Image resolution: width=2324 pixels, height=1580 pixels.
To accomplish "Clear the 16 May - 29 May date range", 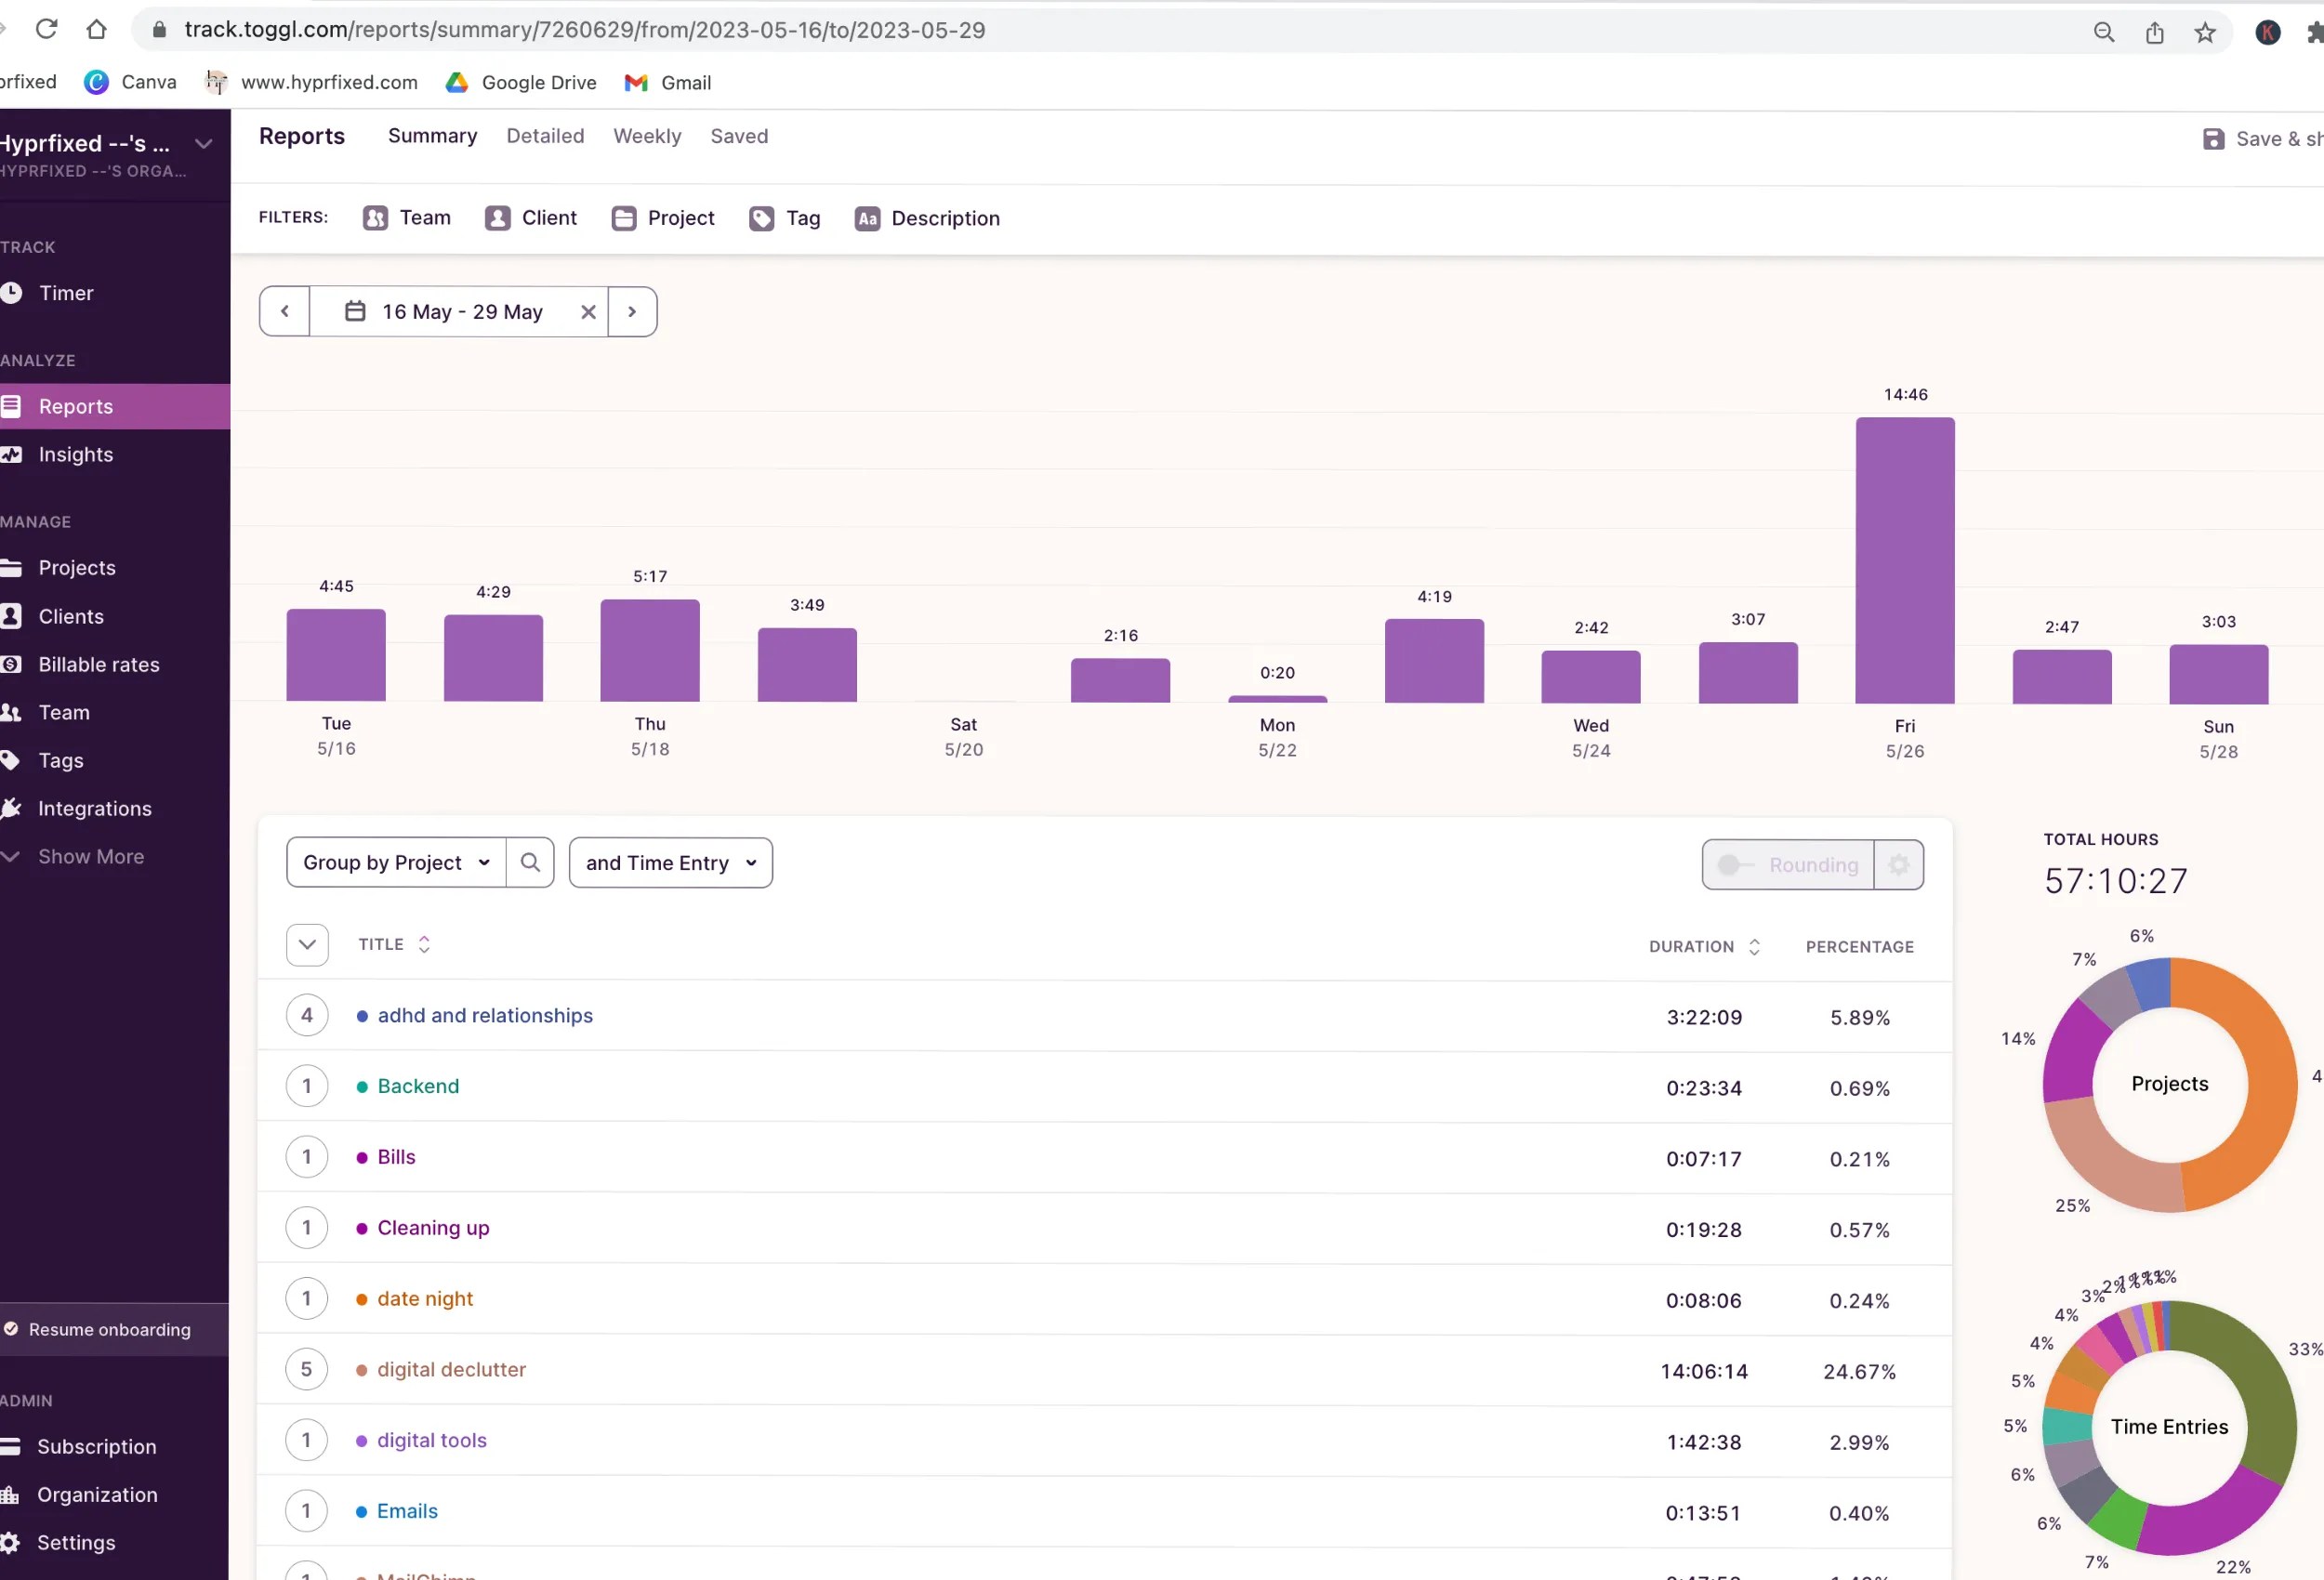I will click(x=588, y=312).
